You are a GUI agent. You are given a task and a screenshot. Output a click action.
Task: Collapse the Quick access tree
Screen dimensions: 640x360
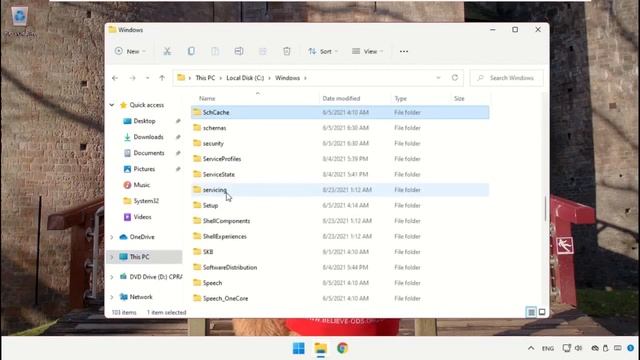pyautogui.click(x=111, y=105)
